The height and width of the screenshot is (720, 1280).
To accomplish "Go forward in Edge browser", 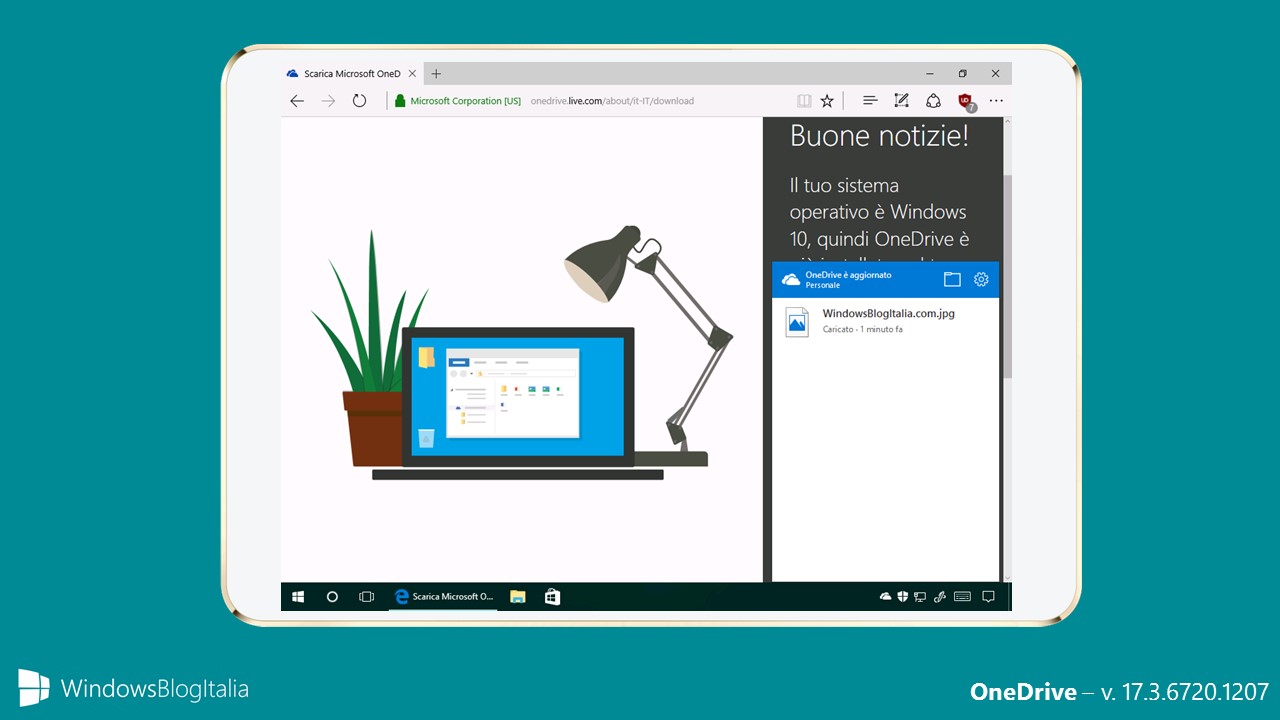I will point(328,101).
